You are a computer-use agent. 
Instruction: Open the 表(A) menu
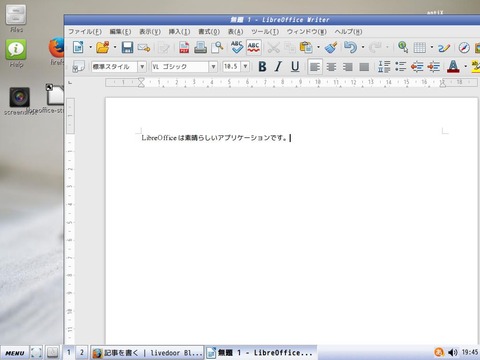pyautogui.click(x=235, y=32)
